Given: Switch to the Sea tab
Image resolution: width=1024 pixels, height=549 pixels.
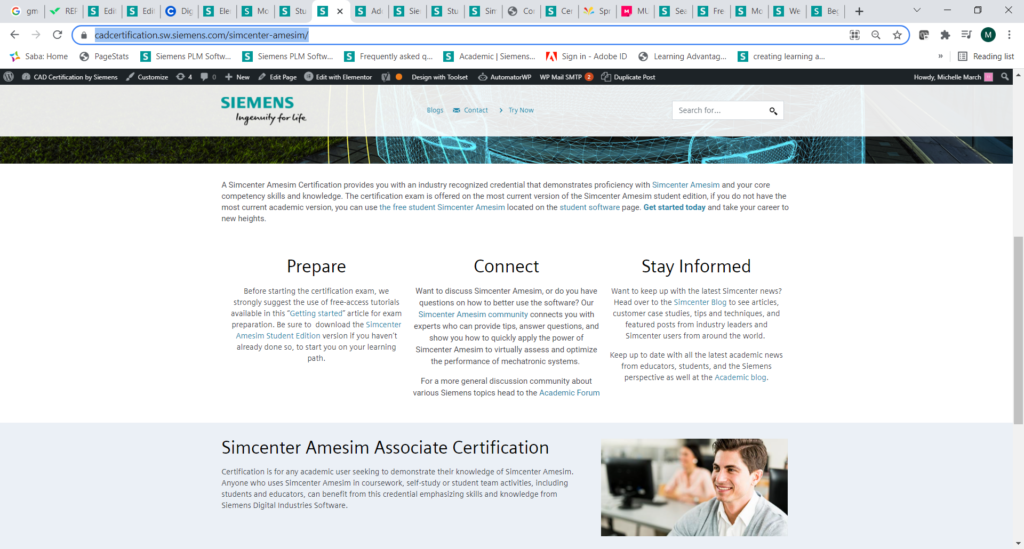Looking at the screenshot, I should pyautogui.click(x=673, y=11).
